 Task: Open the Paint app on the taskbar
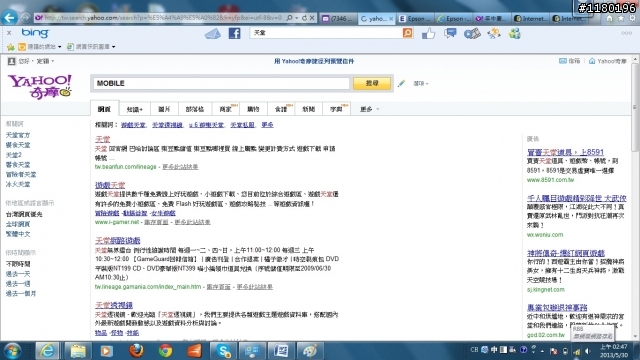pyautogui.click(x=310, y=351)
